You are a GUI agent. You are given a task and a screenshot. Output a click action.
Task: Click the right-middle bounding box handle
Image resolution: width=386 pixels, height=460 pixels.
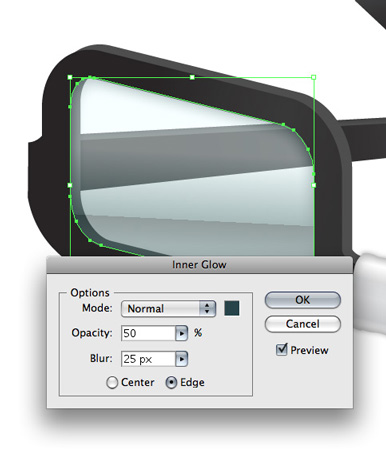tap(314, 185)
